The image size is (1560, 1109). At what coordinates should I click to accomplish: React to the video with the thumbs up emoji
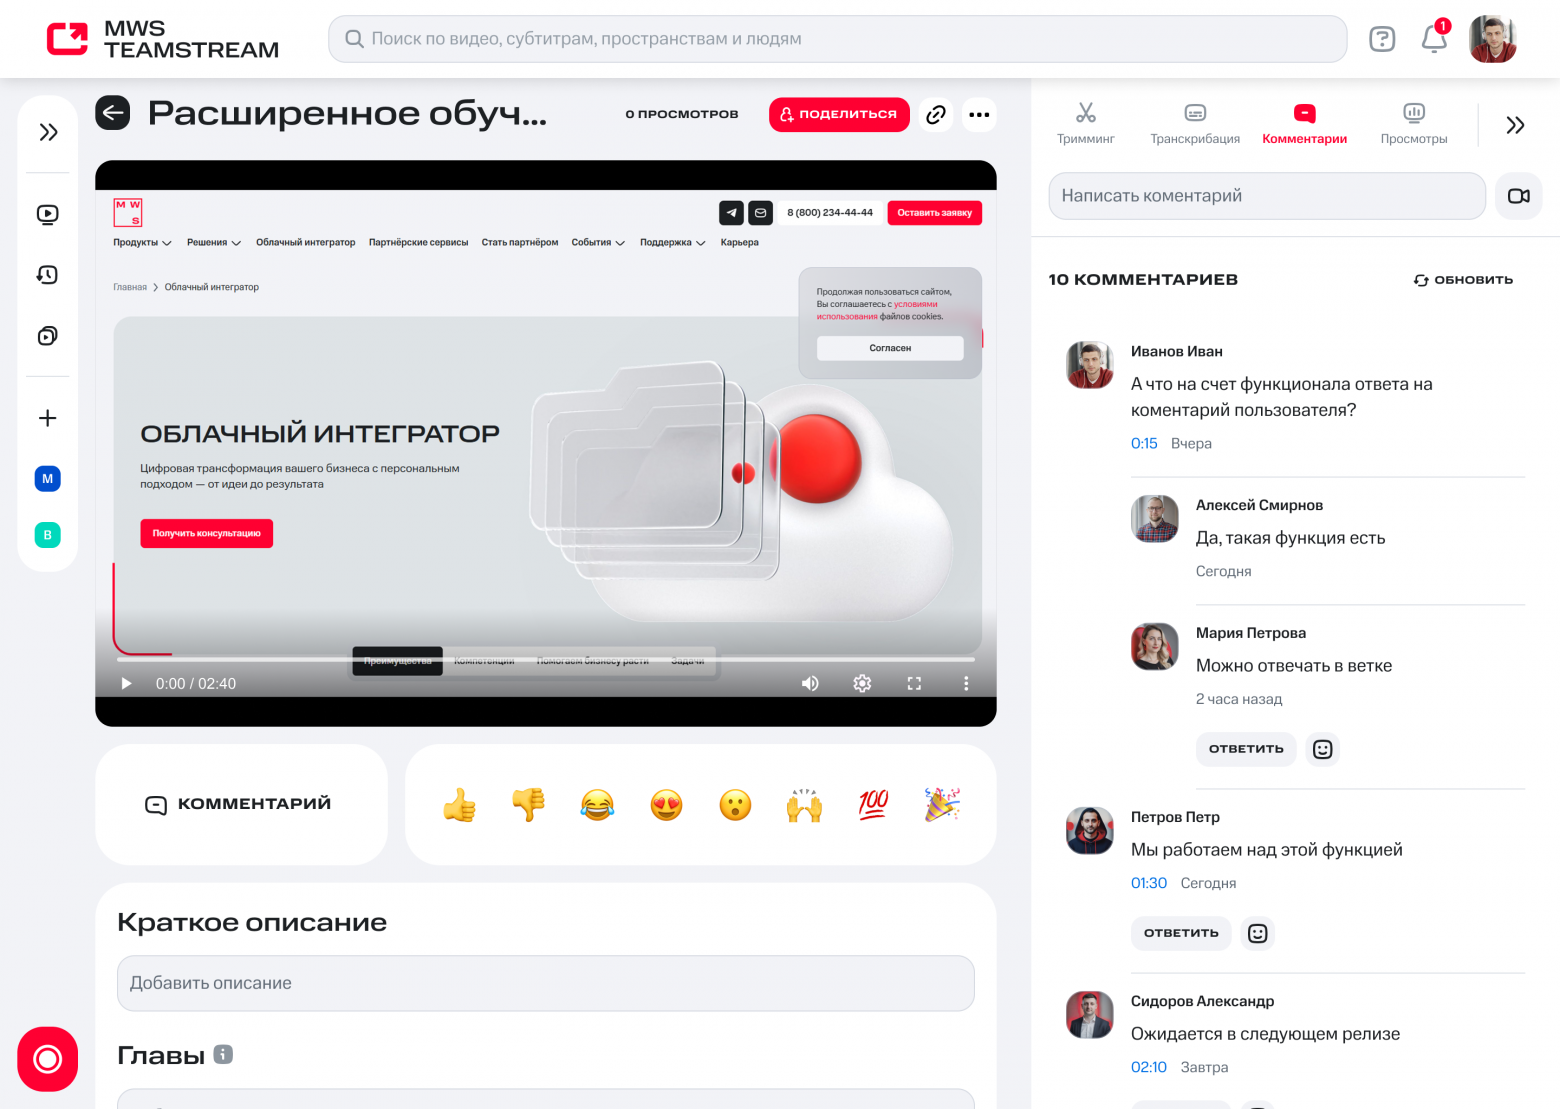tap(459, 804)
